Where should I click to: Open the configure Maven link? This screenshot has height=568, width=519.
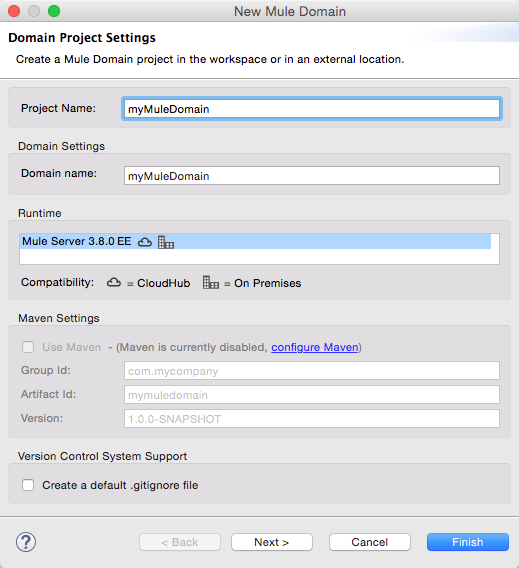click(x=315, y=347)
